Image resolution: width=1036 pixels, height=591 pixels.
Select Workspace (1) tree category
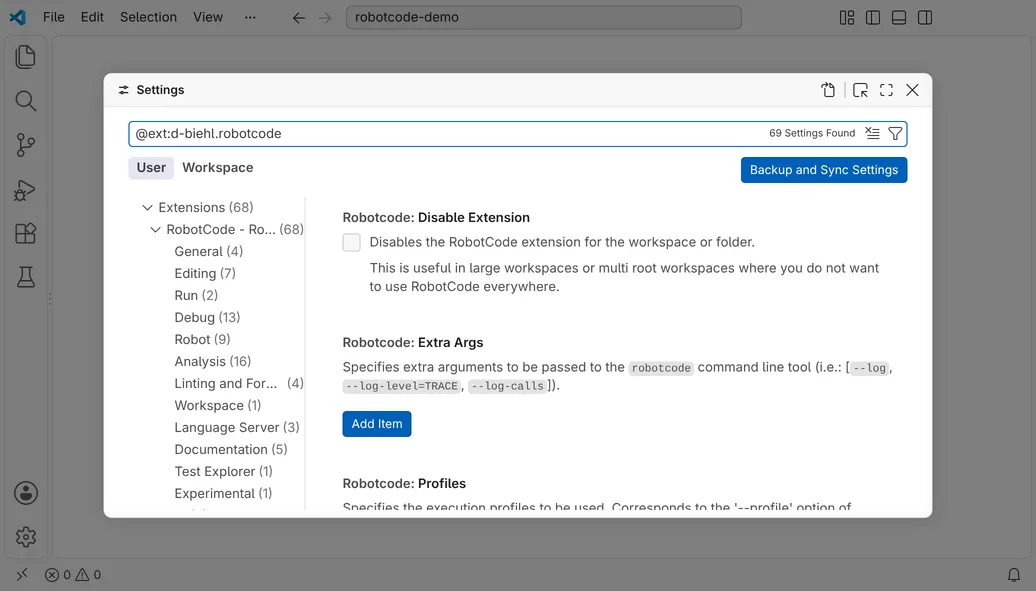coord(217,406)
